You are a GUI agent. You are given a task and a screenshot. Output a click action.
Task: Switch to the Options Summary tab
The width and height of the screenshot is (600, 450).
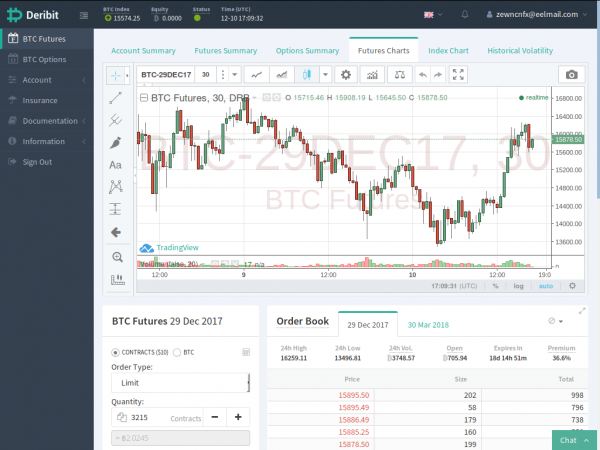pos(306,50)
